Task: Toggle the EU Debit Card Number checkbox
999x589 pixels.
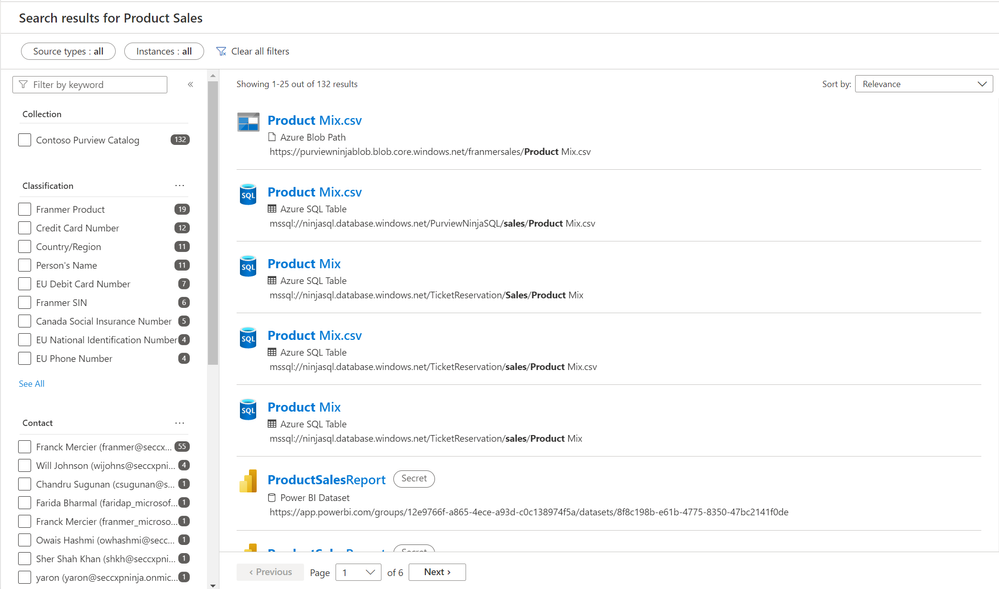Action: click(25, 284)
